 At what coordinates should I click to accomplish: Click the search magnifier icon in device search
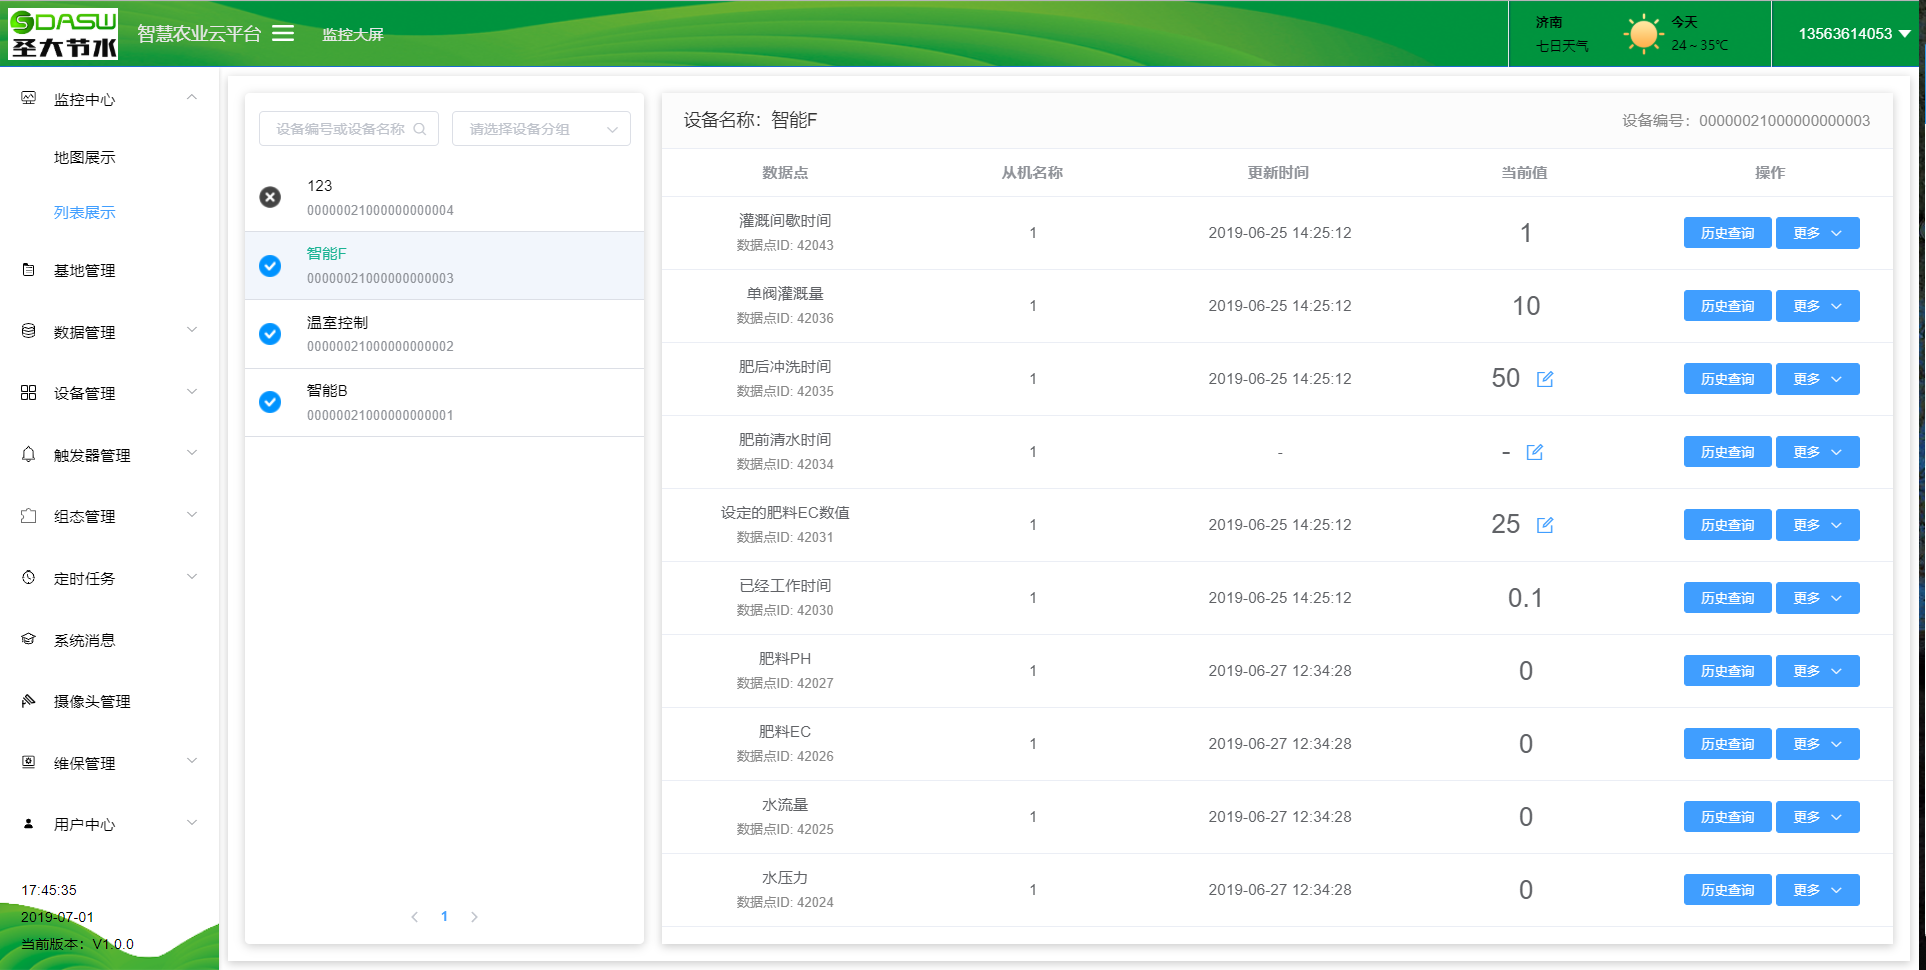point(420,129)
